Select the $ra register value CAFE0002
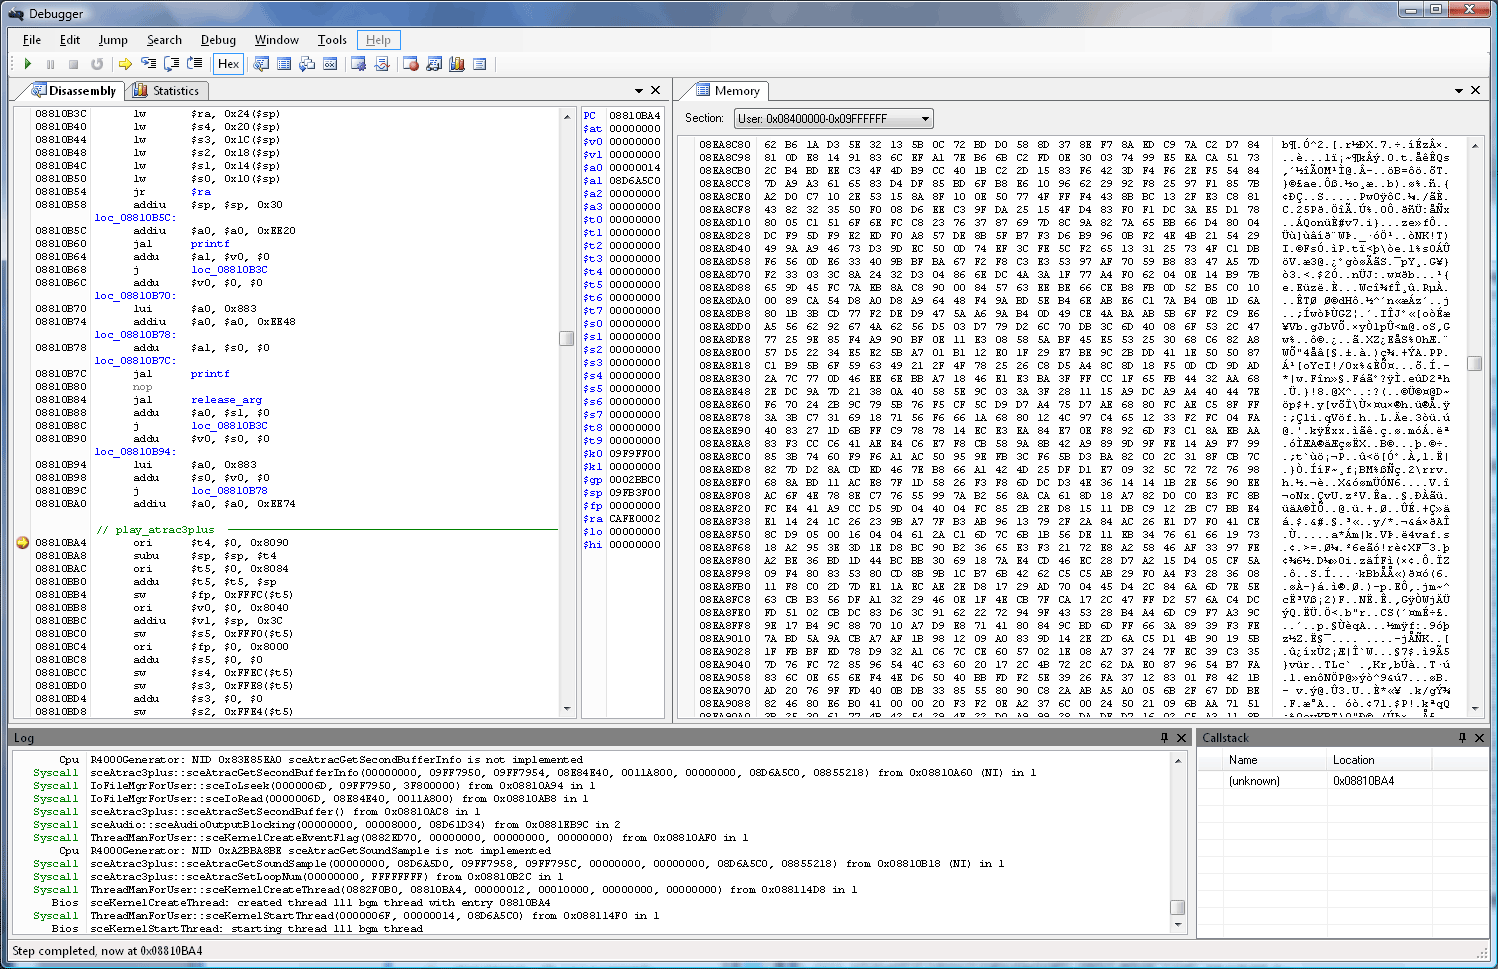The image size is (1498, 969). coord(635,519)
